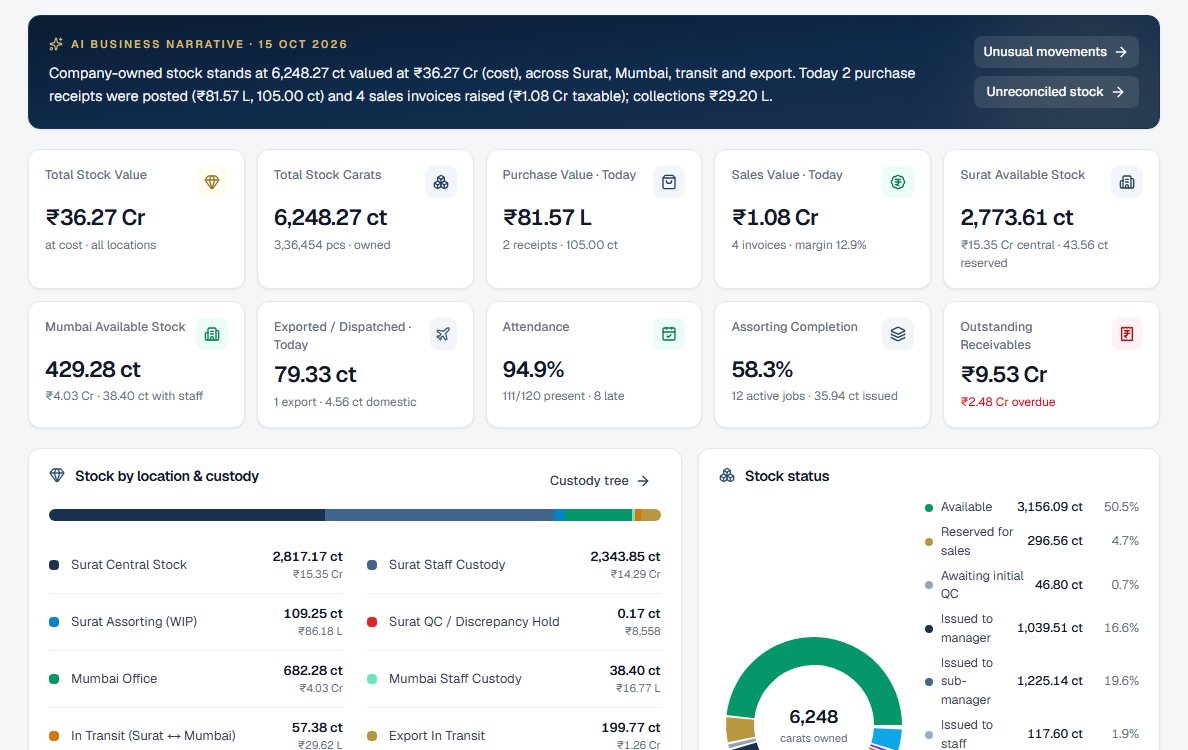Screen dimensions: 1188x750
Task: Click the 6,248.27 ct total carats value
Action: [330, 217]
